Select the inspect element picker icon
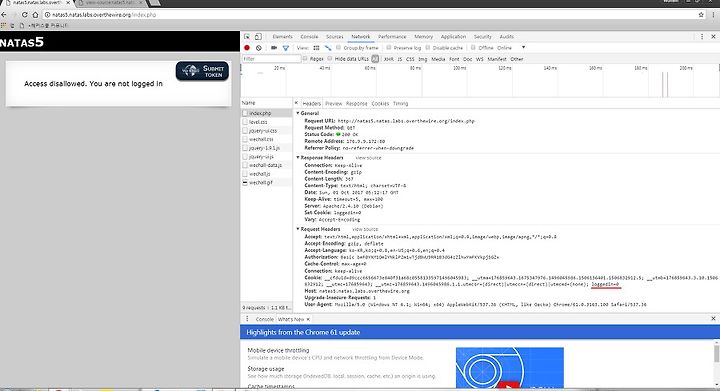This screenshot has height=391, width=720. 247,37
